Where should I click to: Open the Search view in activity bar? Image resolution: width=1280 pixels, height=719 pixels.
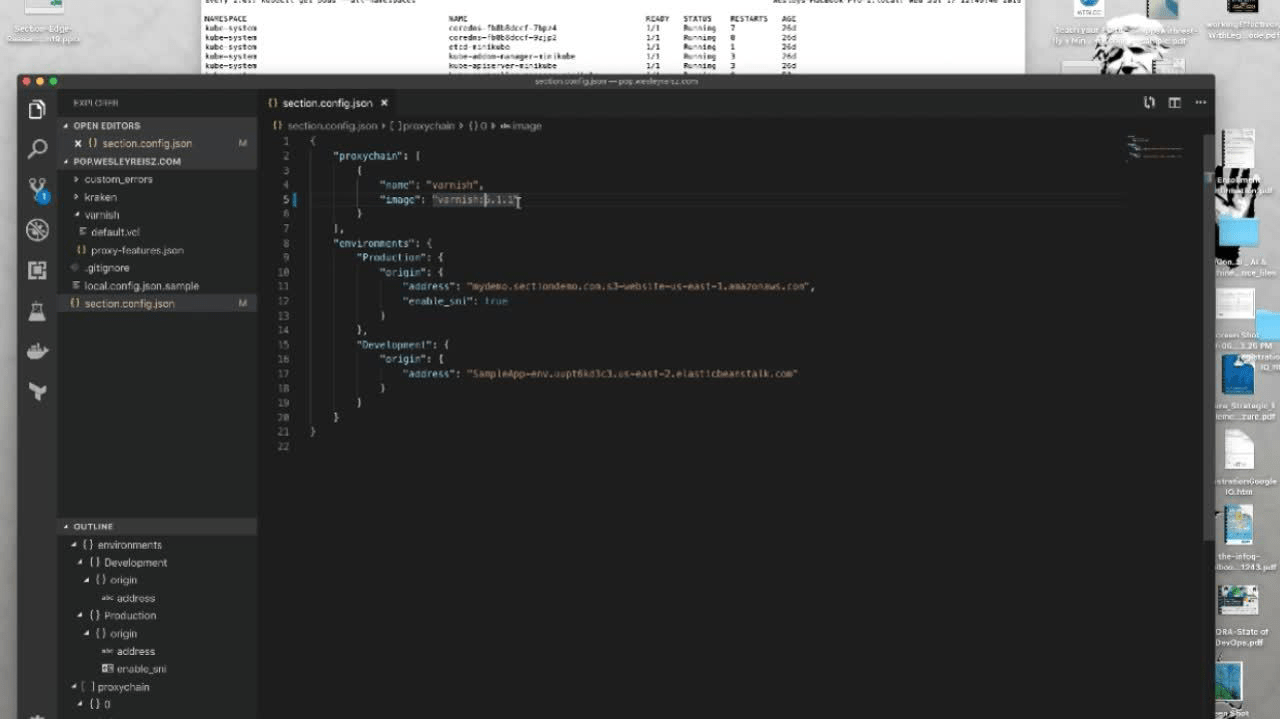pyautogui.click(x=37, y=149)
